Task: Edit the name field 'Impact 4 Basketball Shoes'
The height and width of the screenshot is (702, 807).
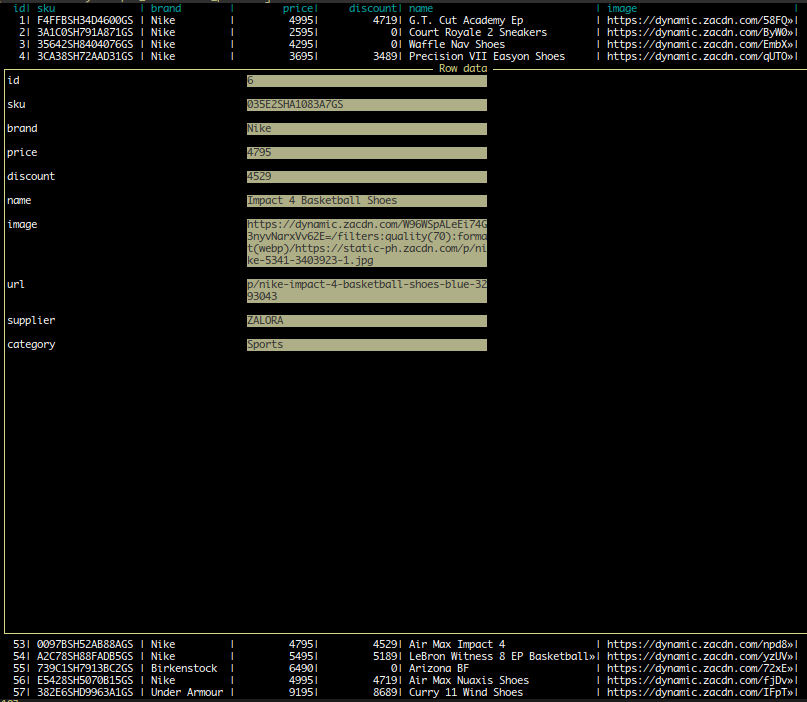Action: pos(366,201)
